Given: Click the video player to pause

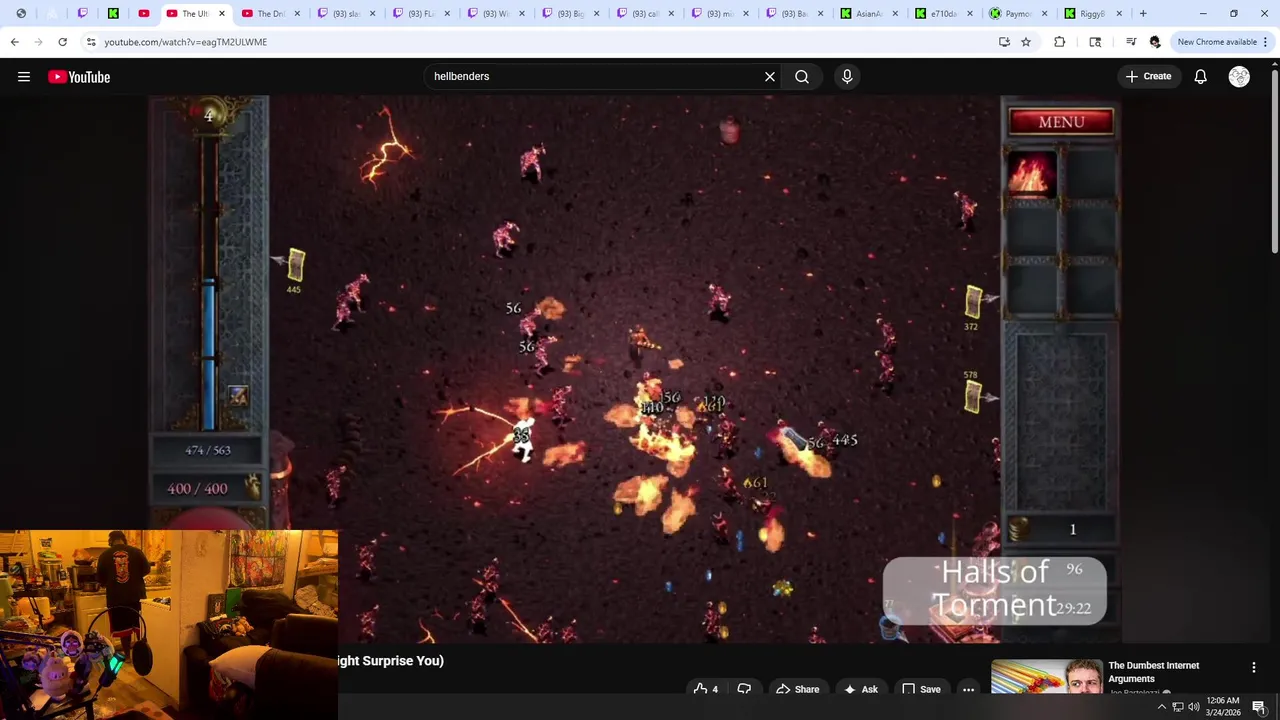Looking at the screenshot, I should tap(635, 369).
